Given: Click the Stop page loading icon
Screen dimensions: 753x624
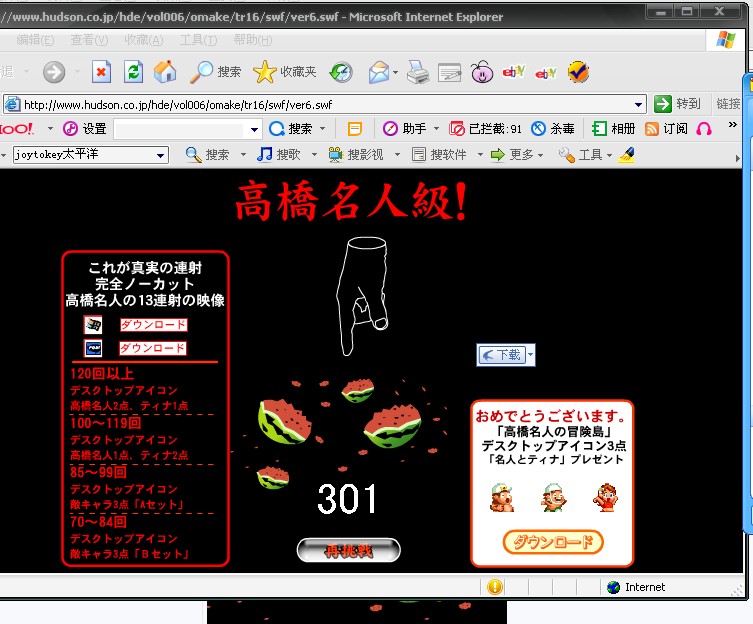Looking at the screenshot, I should tap(101, 72).
